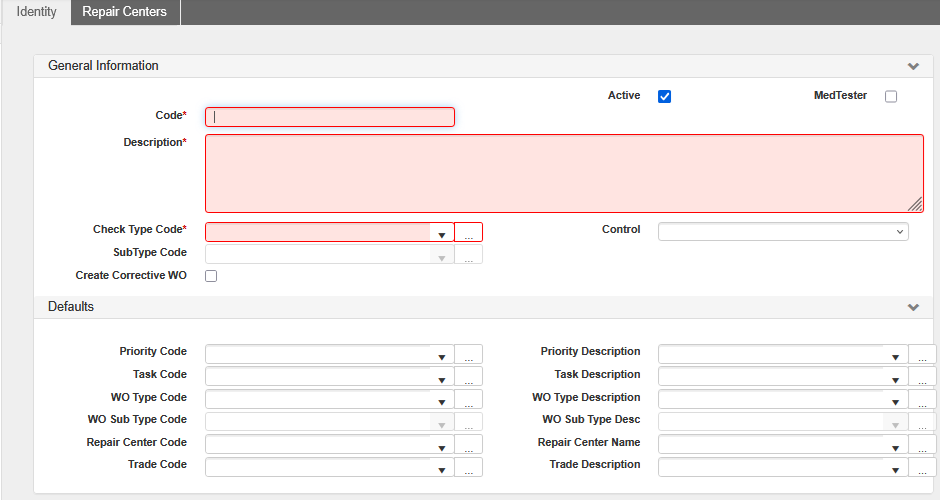Open the WO Type Code lookup button
The width and height of the screenshot is (940, 500).
pos(468,400)
